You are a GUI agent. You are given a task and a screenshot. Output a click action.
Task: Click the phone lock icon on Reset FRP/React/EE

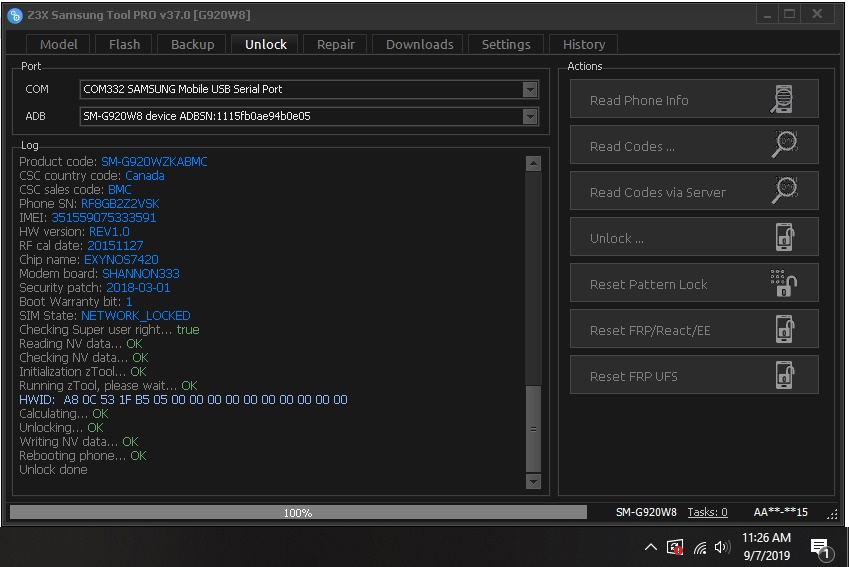click(785, 329)
